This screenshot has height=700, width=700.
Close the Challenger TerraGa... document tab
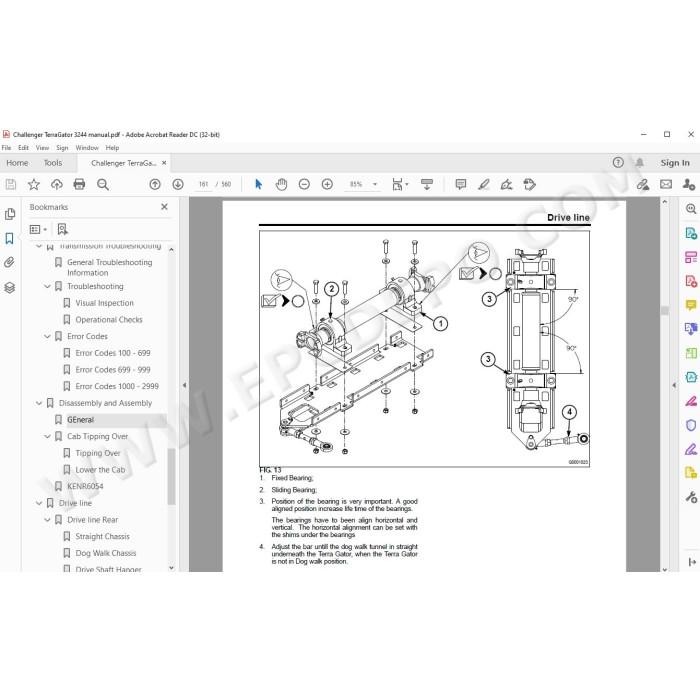[164, 163]
